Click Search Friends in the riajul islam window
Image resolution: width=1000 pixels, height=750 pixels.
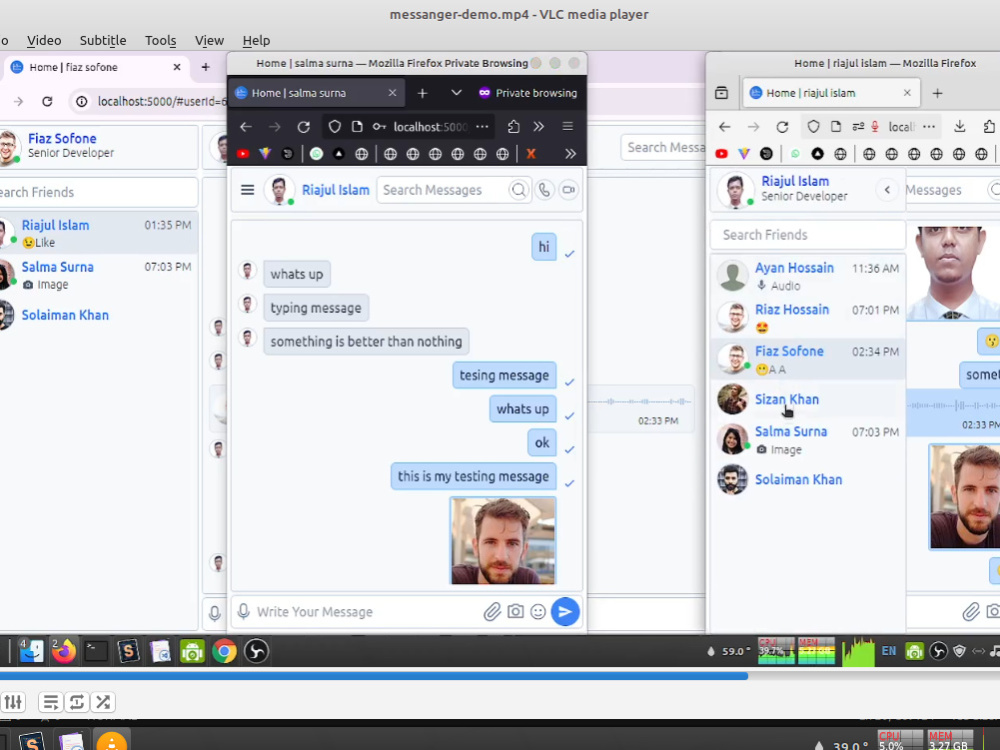pos(807,235)
